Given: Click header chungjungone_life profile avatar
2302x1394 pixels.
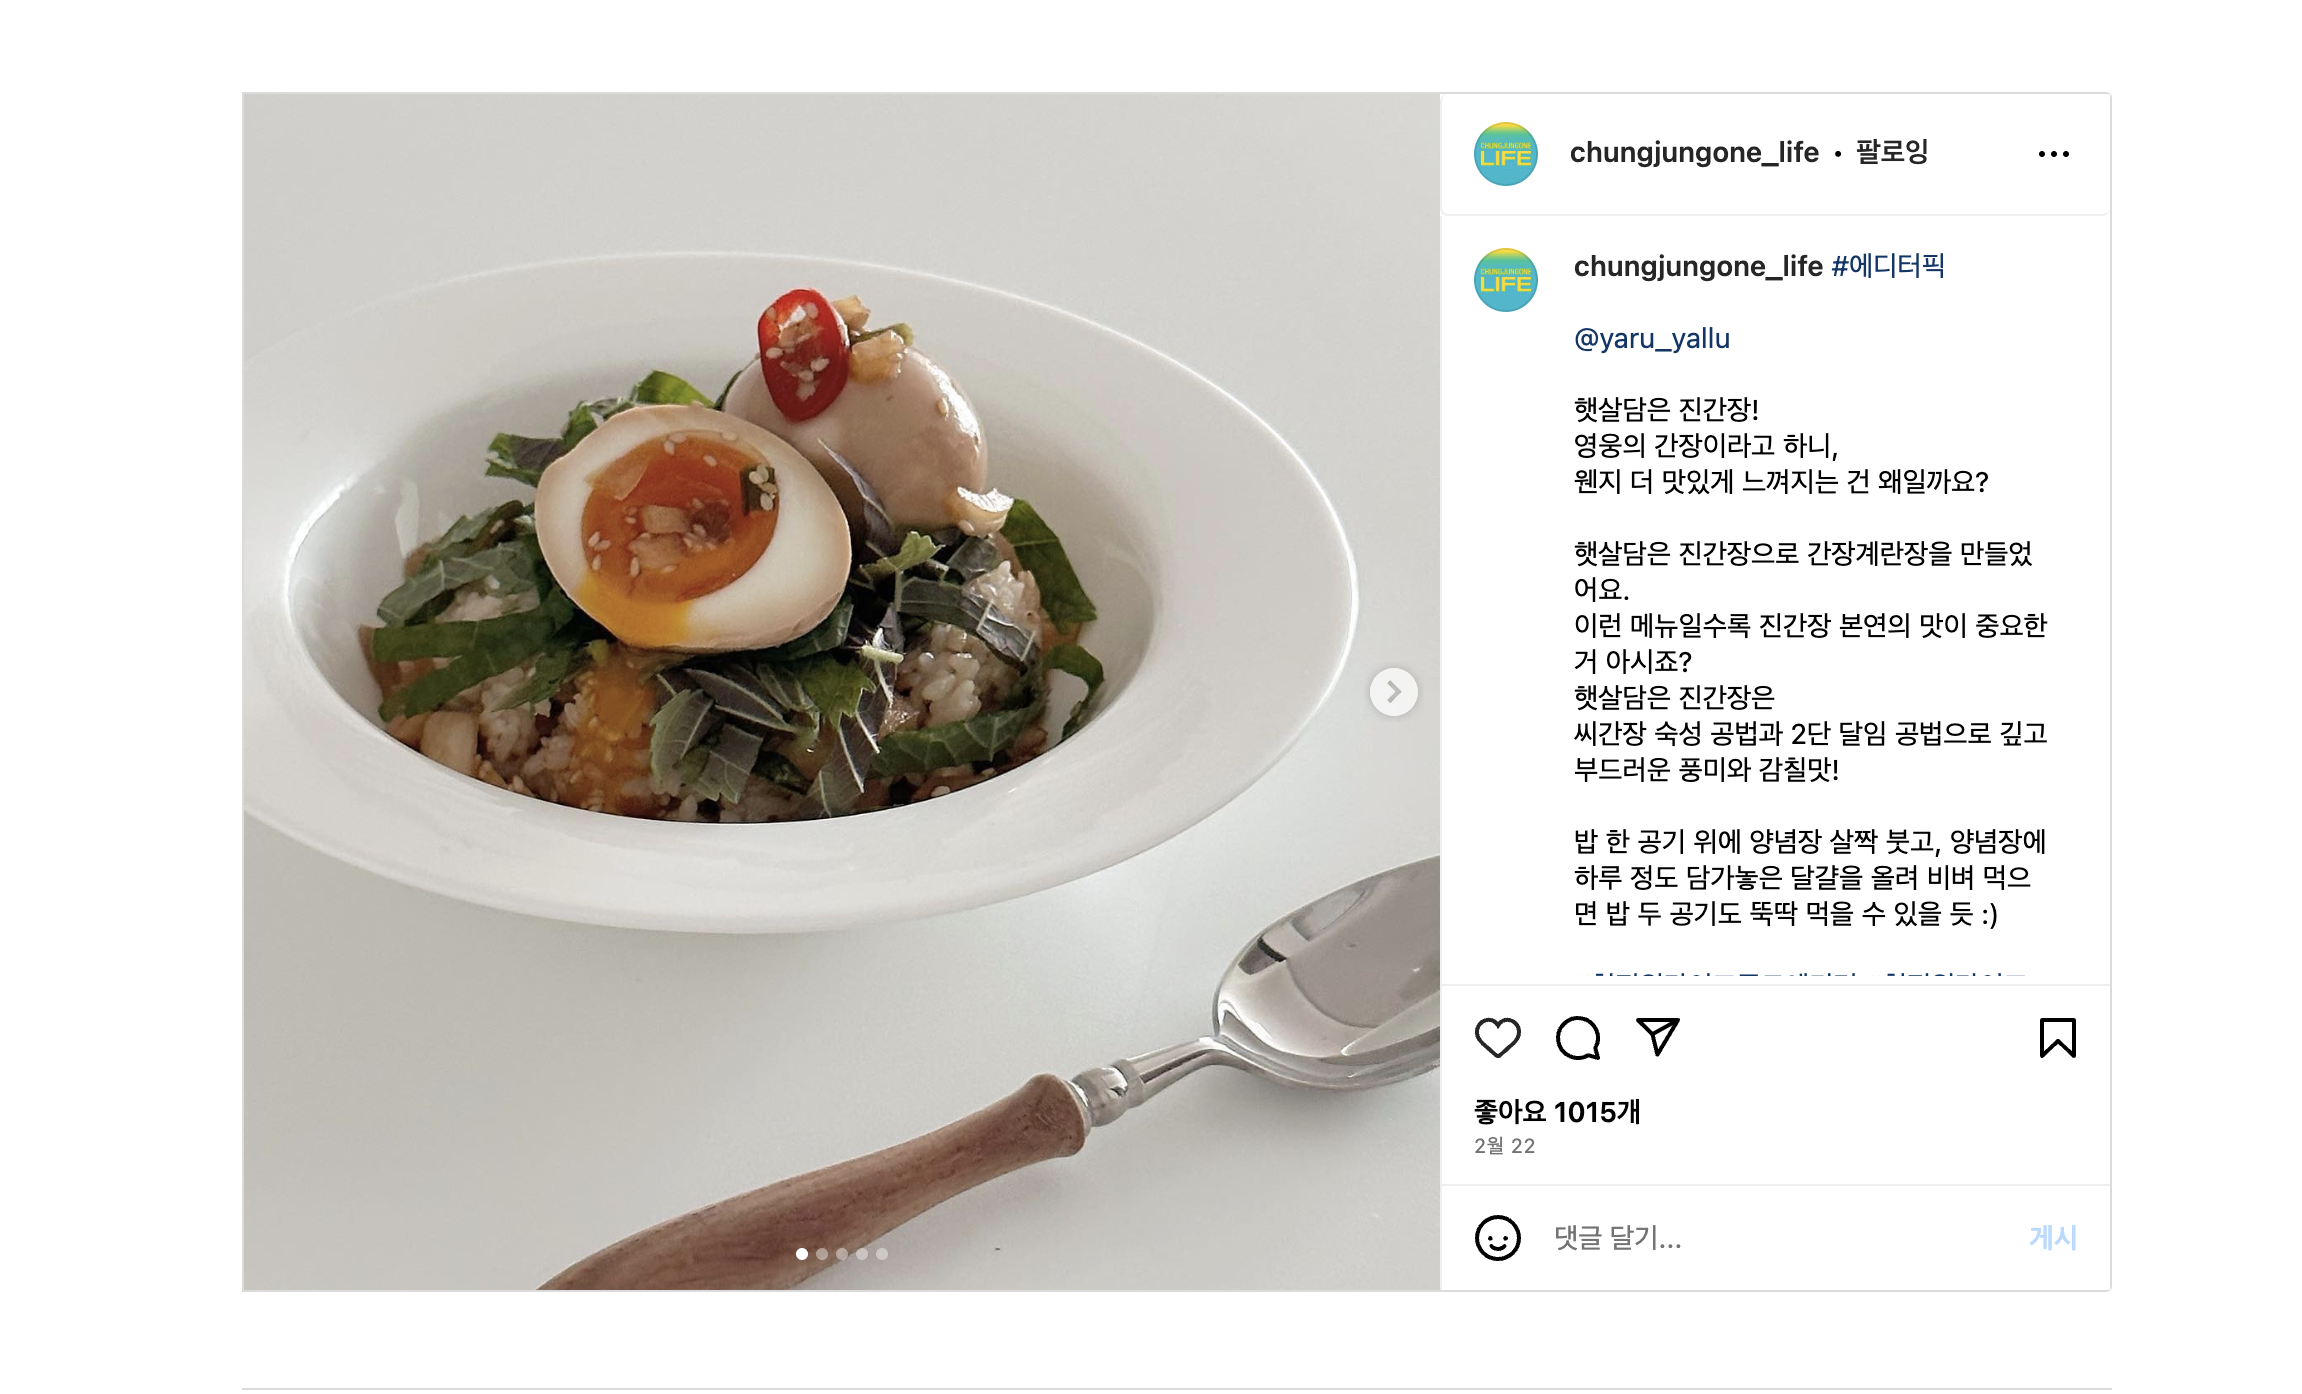Looking at the screenshot, I should pos(1505,154).
